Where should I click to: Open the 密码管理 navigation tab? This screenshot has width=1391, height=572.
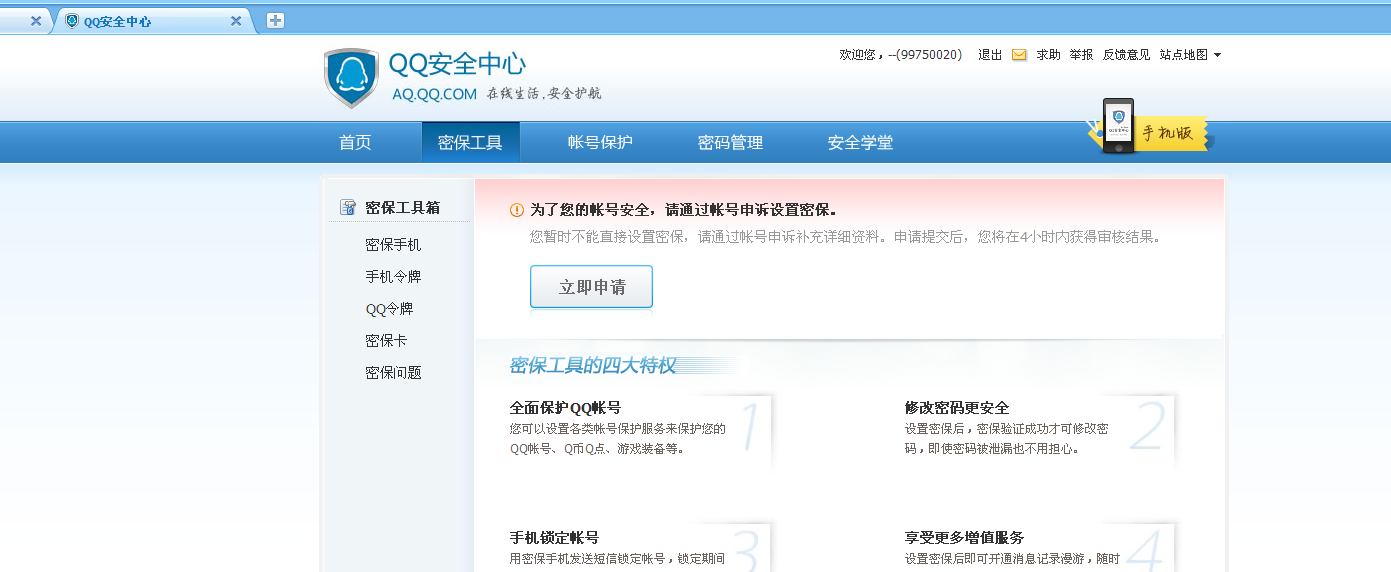coord(730,142)
